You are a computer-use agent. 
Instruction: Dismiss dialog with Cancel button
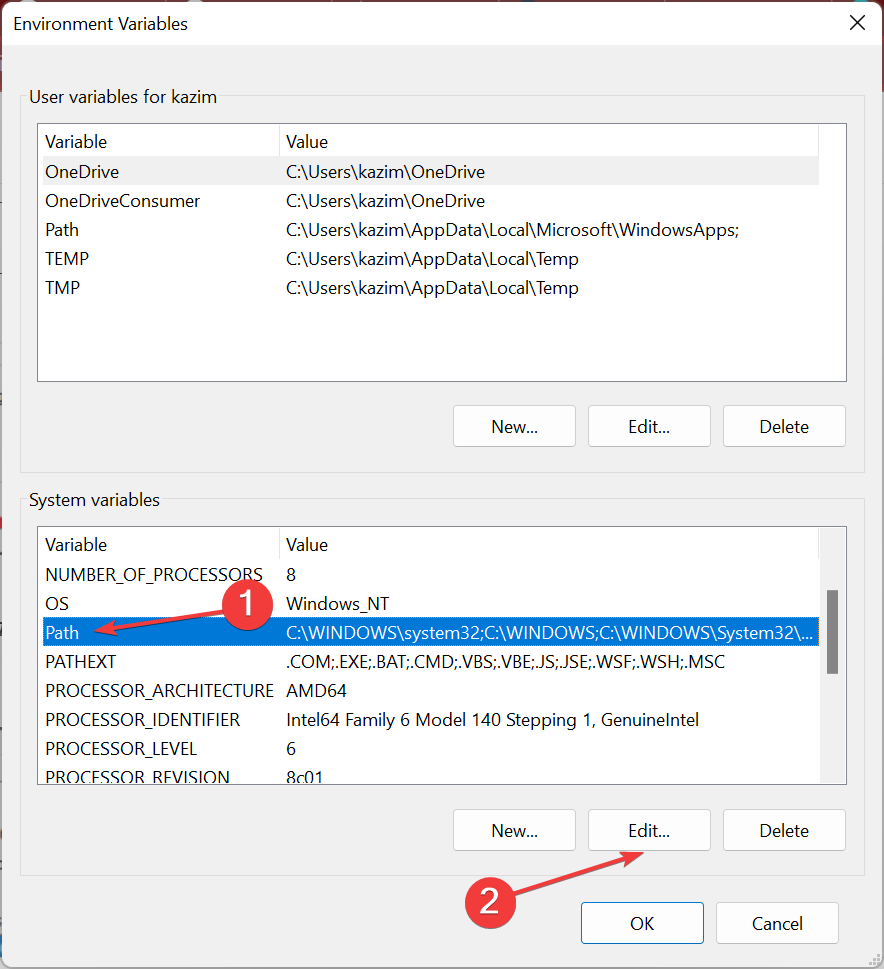point(777,923)
